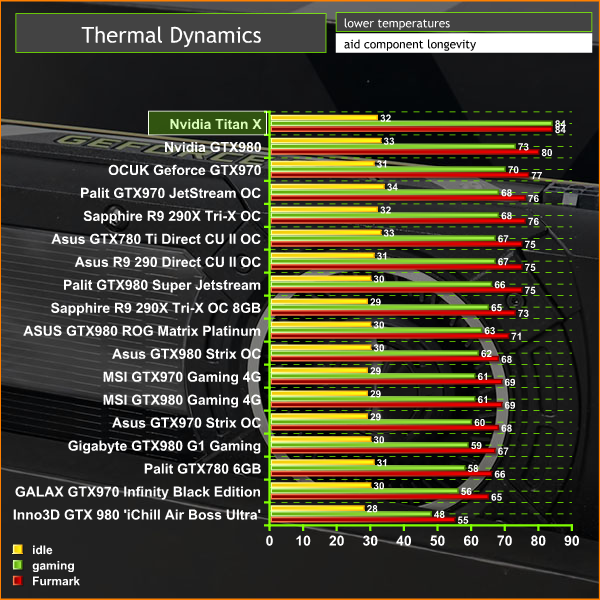Click the OCUK Geforce GTX970 label
Screen dimensions: 600x600
point(184,170)
